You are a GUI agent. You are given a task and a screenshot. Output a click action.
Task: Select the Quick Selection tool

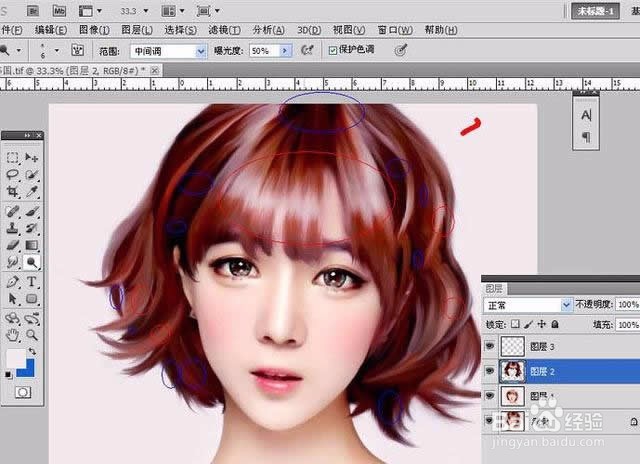[x=31, y=175]
